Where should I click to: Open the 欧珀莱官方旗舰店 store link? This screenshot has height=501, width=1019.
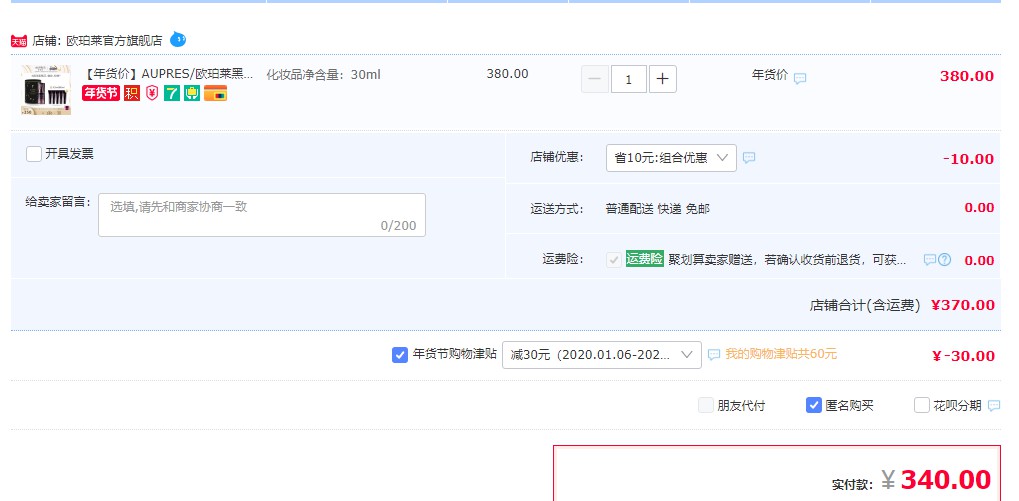[x=114, y=41]
